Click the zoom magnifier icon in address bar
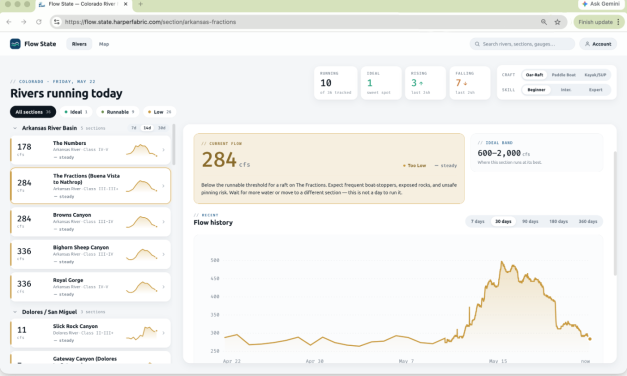627x376 pixels. click(544, 22)
